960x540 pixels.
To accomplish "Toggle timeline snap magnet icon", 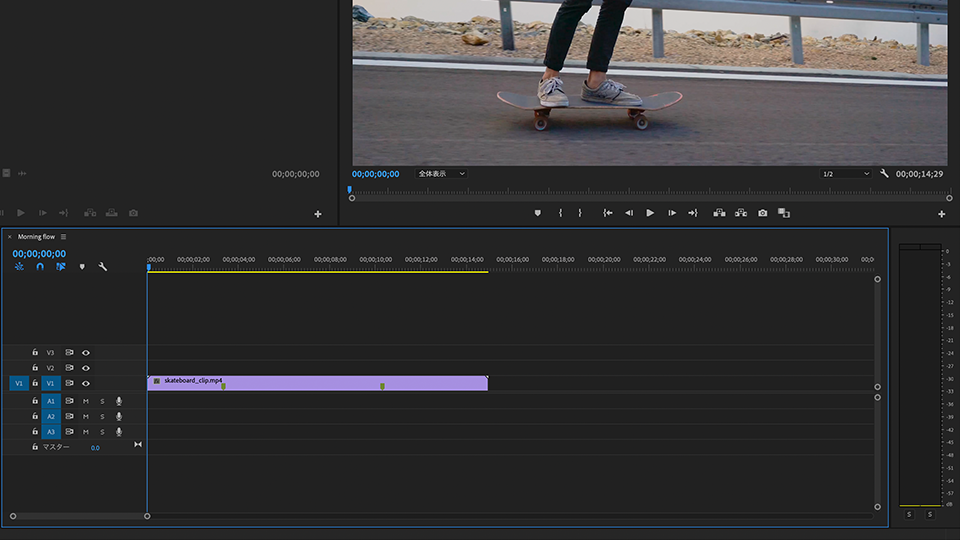I will tap(40, 267).
